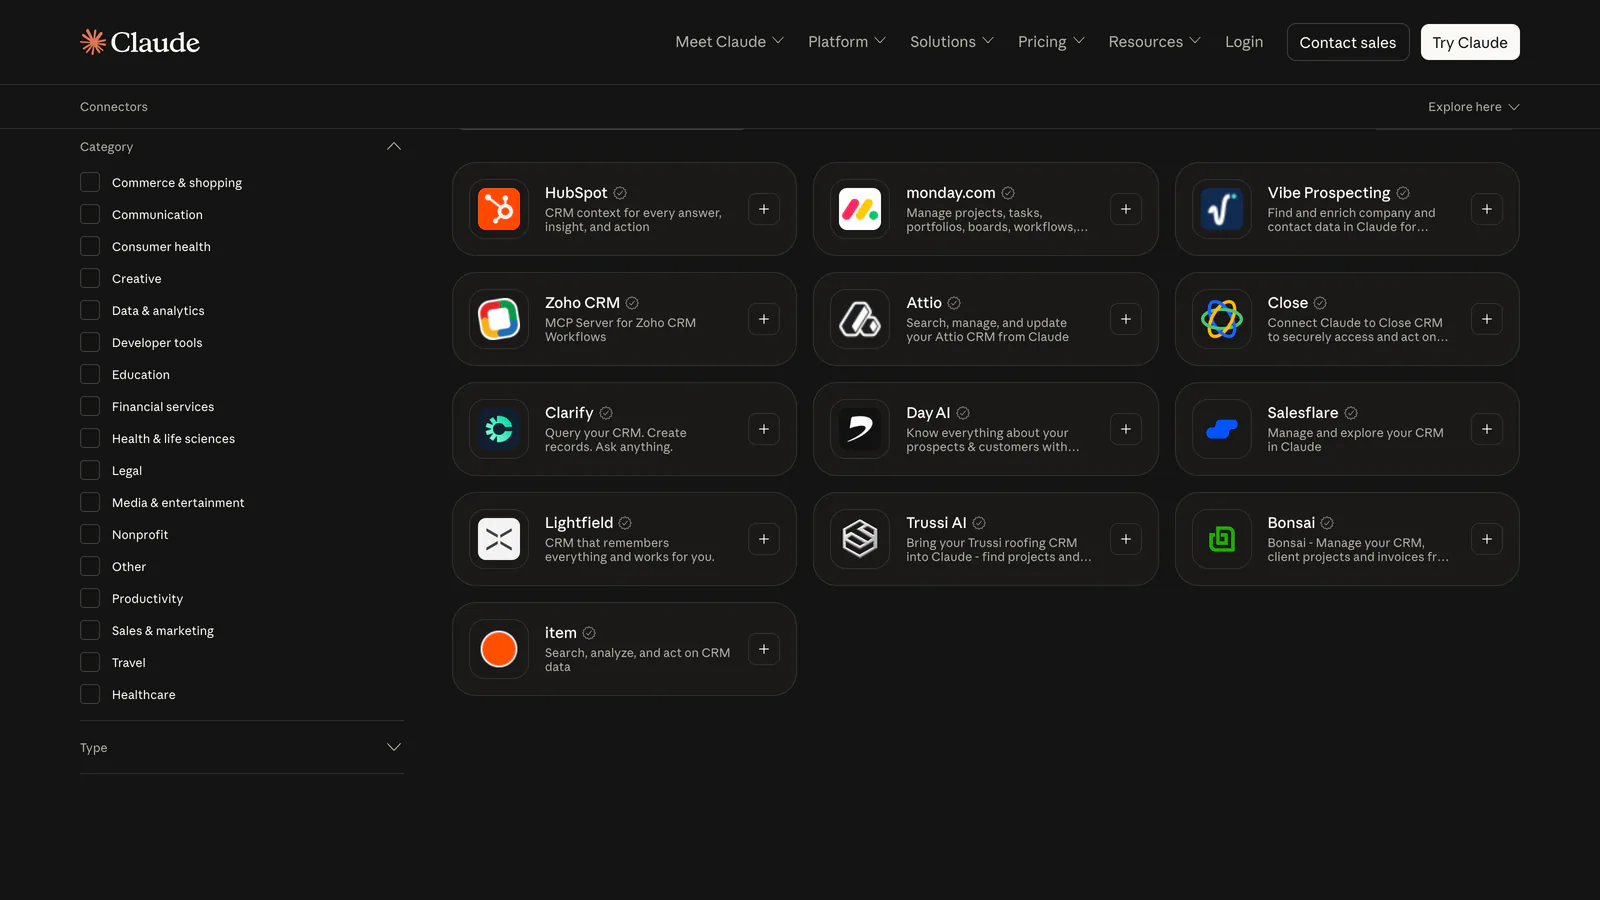Add the Zoho CRM connector with plus
The width and height of the screenshot is (1600, 900).
click(x=764, y=319)
